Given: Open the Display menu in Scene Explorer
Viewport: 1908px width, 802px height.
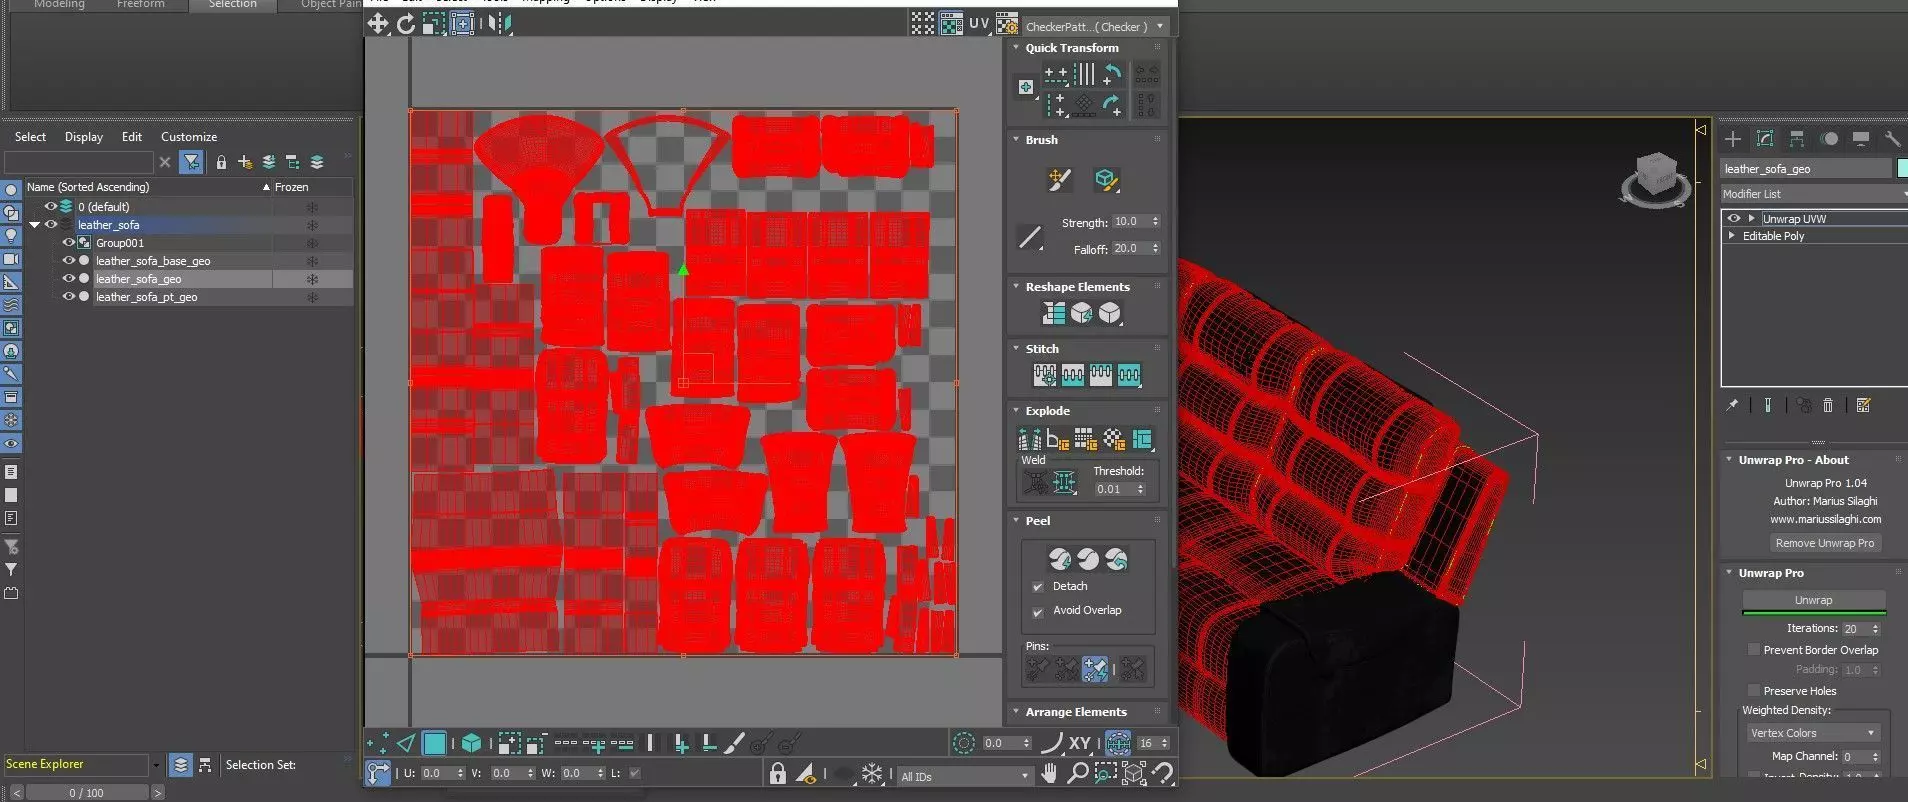Looking at the screenshot, I should tap(84, 137).
